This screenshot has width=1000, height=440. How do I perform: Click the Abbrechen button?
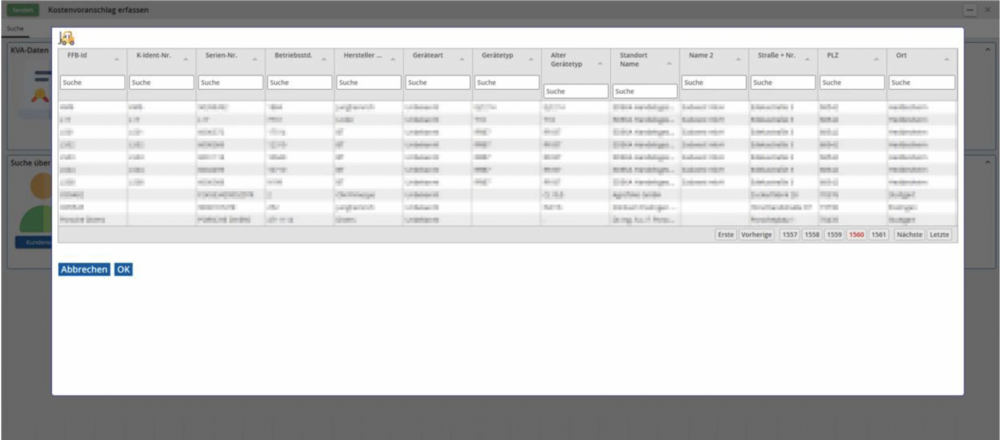84,270
